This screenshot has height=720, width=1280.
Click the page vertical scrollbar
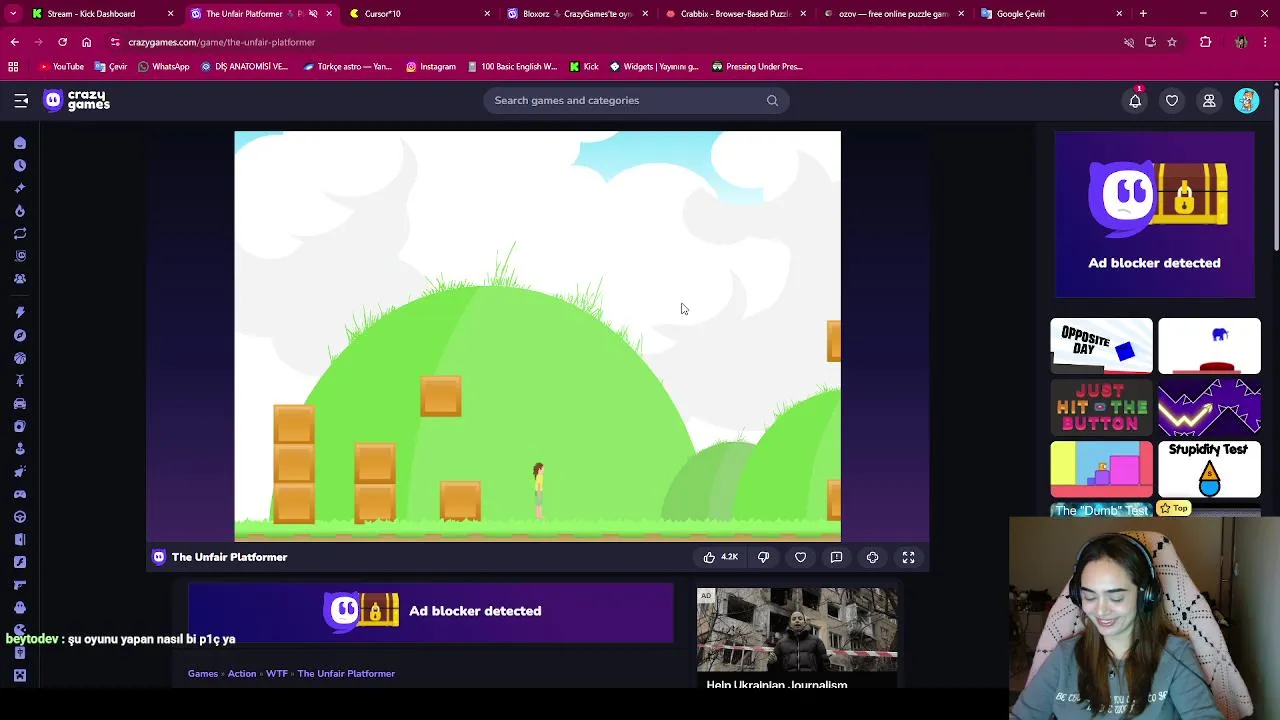coord(1275,170)
